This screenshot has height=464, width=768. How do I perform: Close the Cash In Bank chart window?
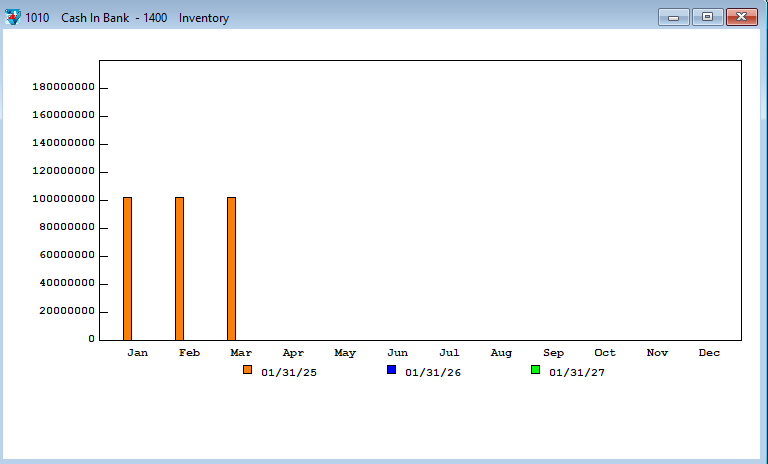pyautogui.click(x=741, y=17)
